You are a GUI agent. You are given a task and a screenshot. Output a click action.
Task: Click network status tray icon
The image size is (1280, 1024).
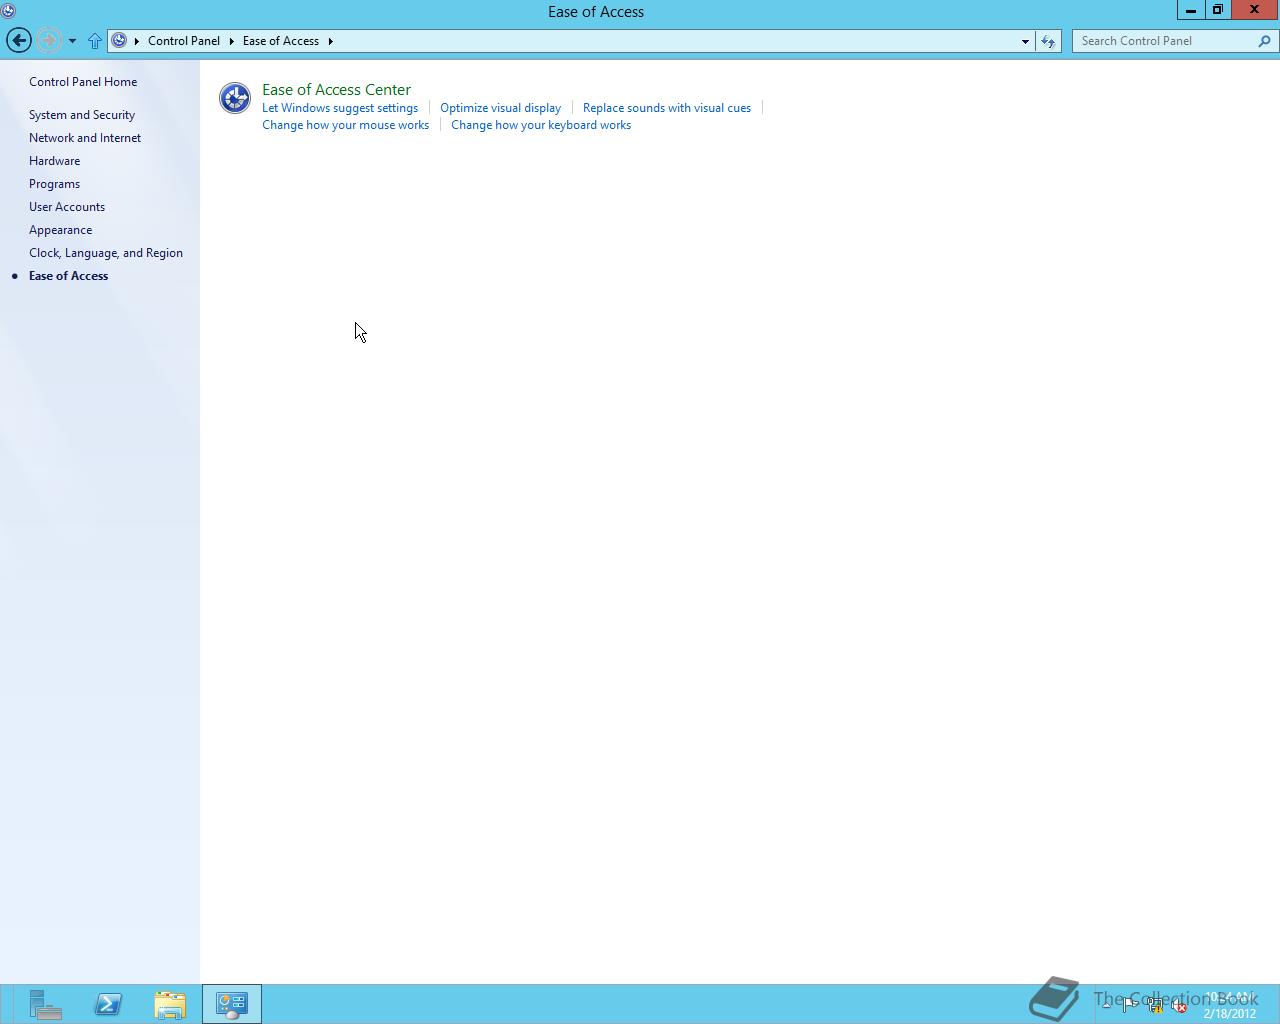click(x=1155, y=1006)
